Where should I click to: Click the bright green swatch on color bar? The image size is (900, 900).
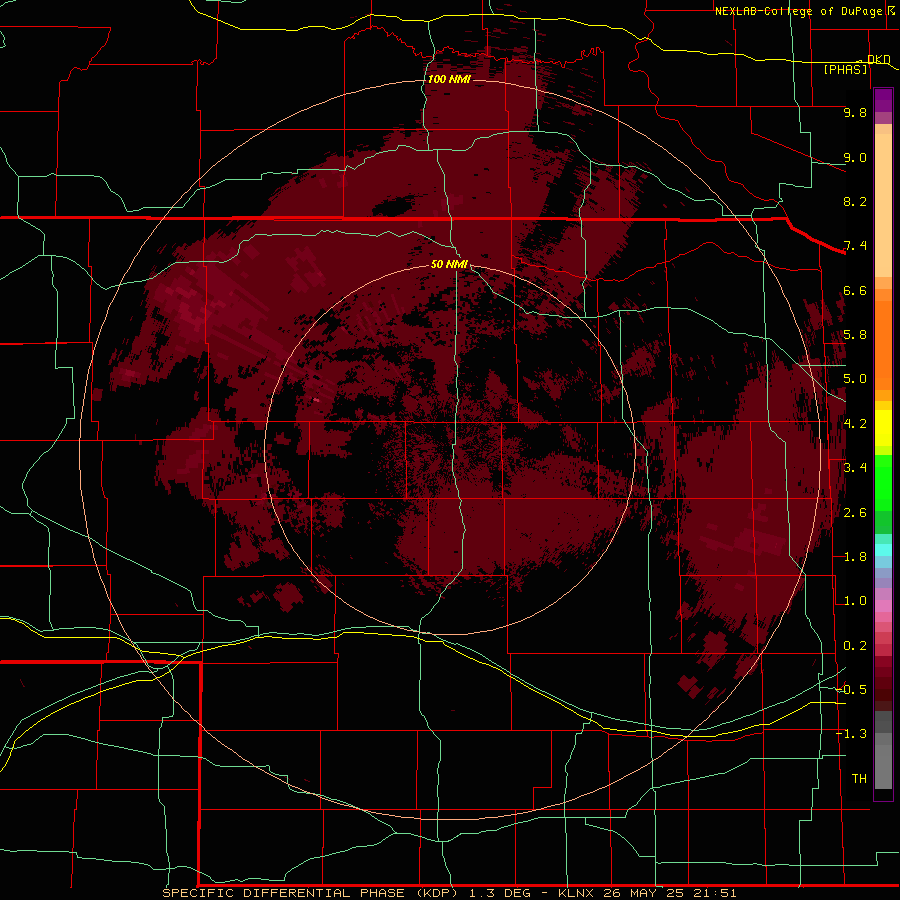[x=883, y=483]
